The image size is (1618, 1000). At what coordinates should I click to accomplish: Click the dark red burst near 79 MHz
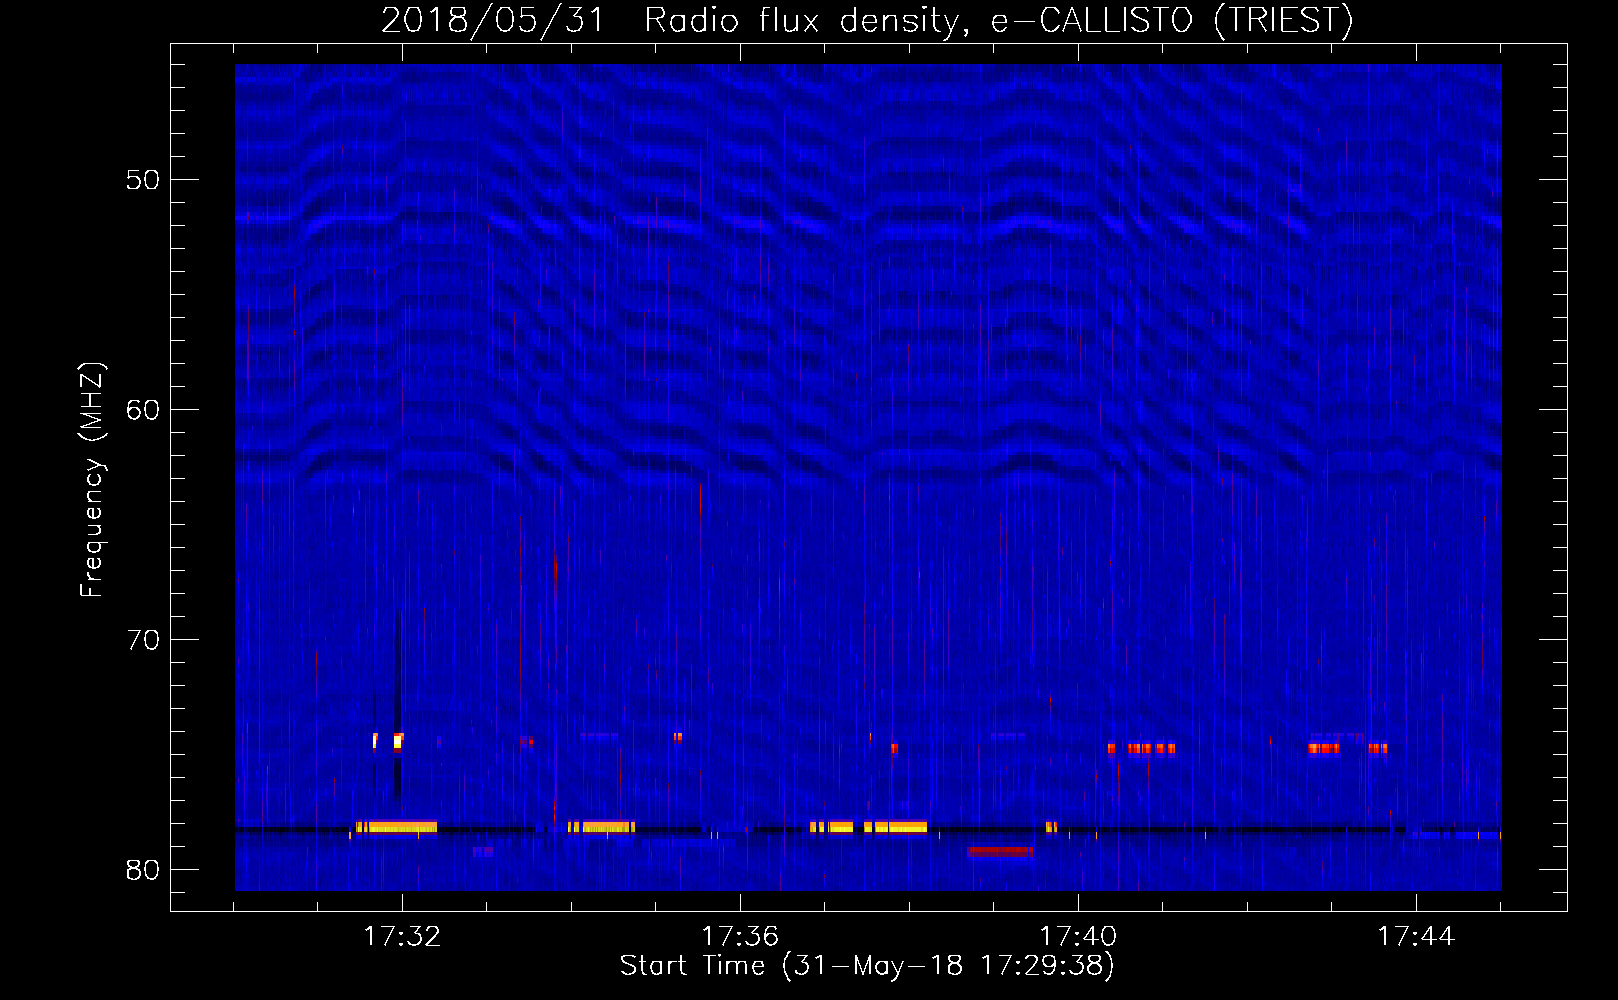[x=1000, y=852]
